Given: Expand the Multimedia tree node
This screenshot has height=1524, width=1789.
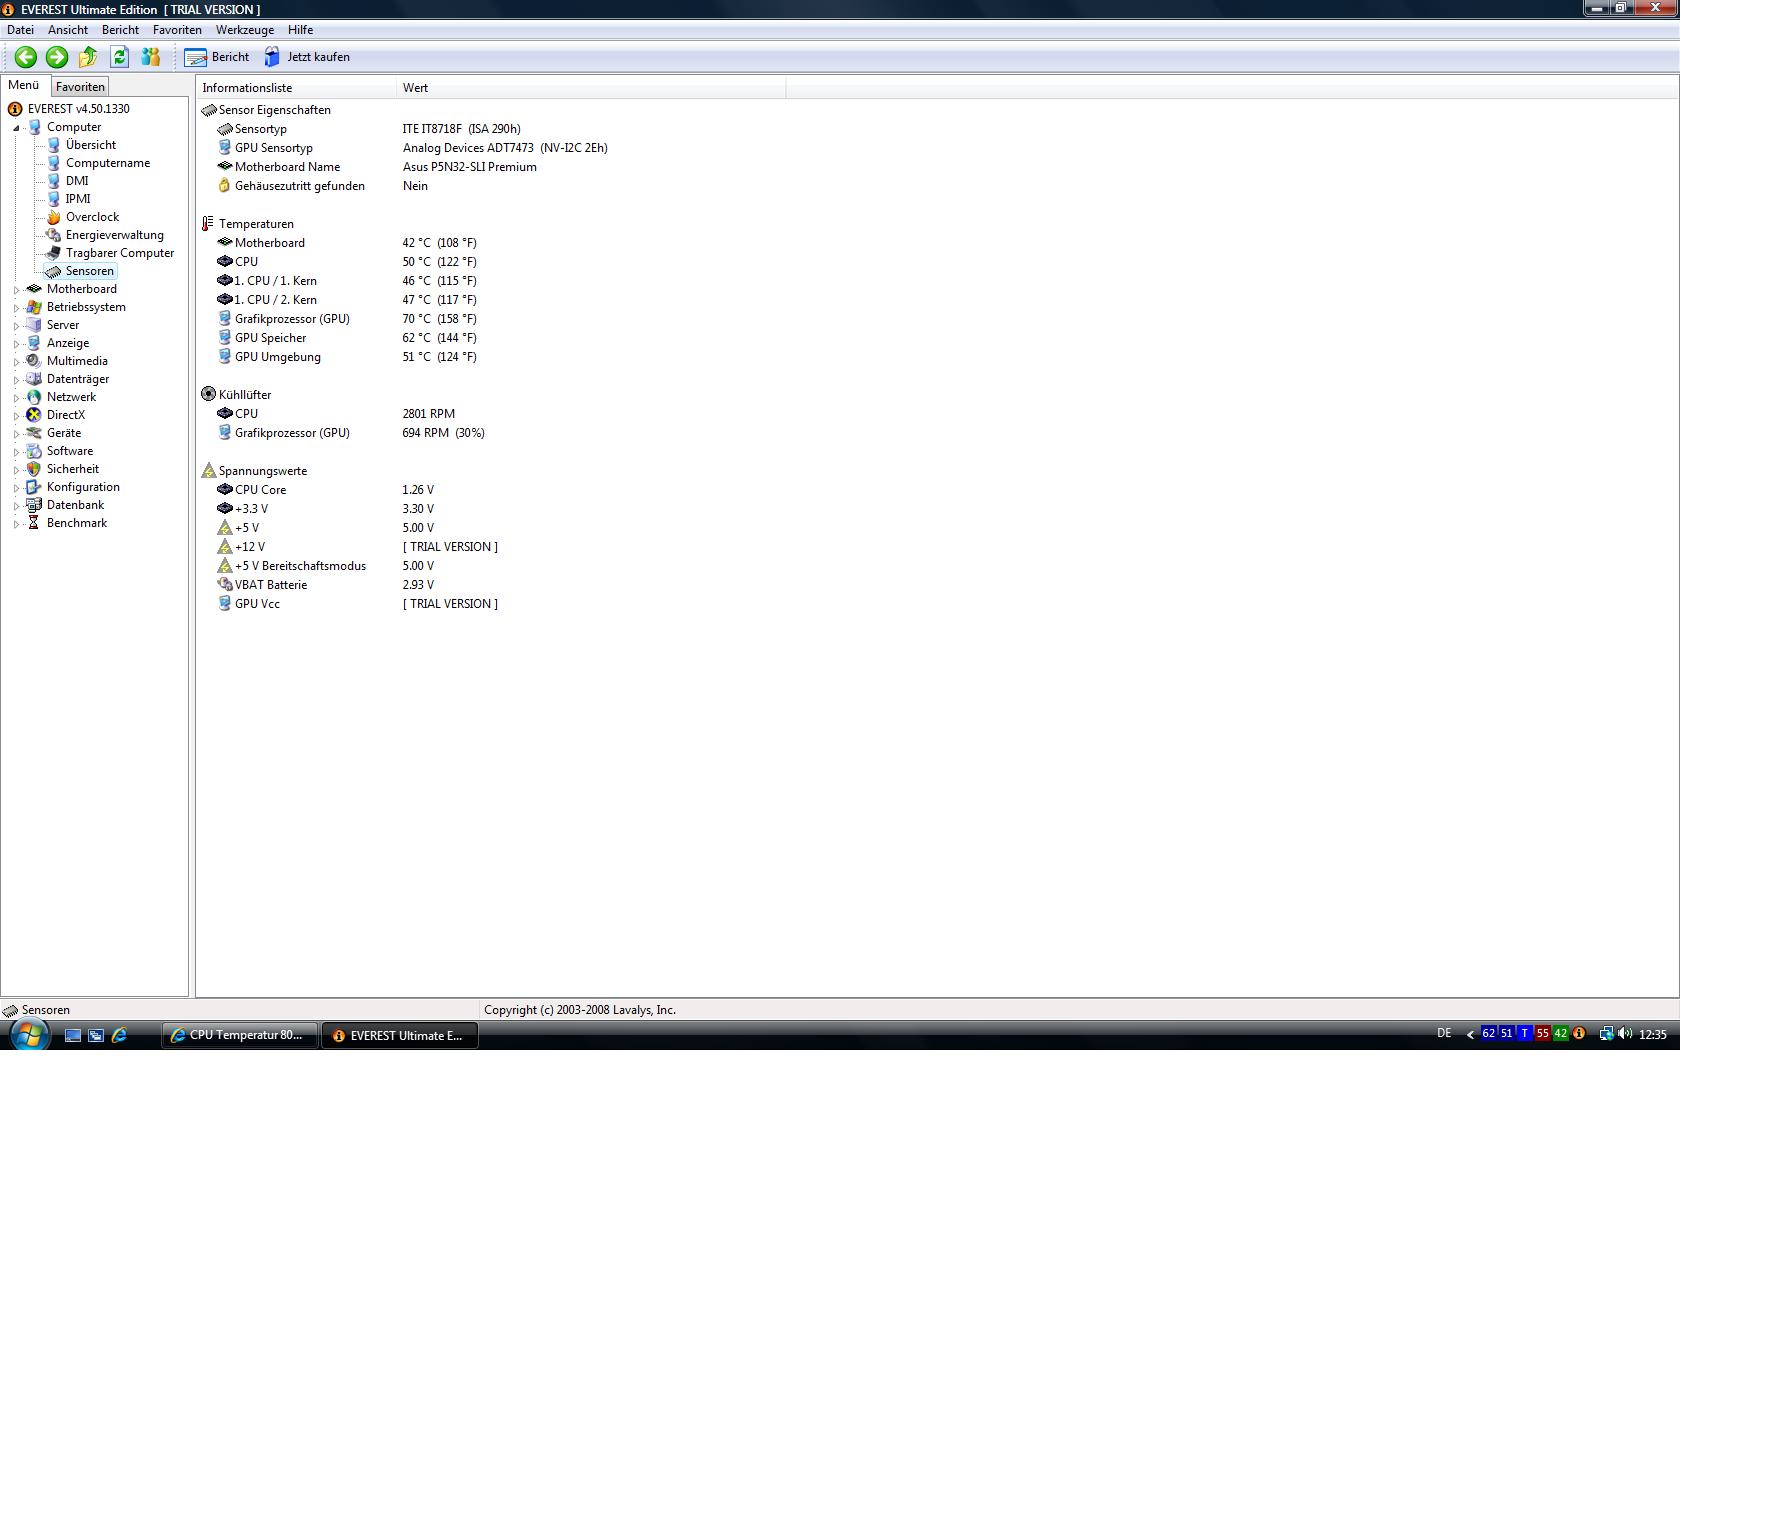Looking at the screenshot, I should click(17, 362).
